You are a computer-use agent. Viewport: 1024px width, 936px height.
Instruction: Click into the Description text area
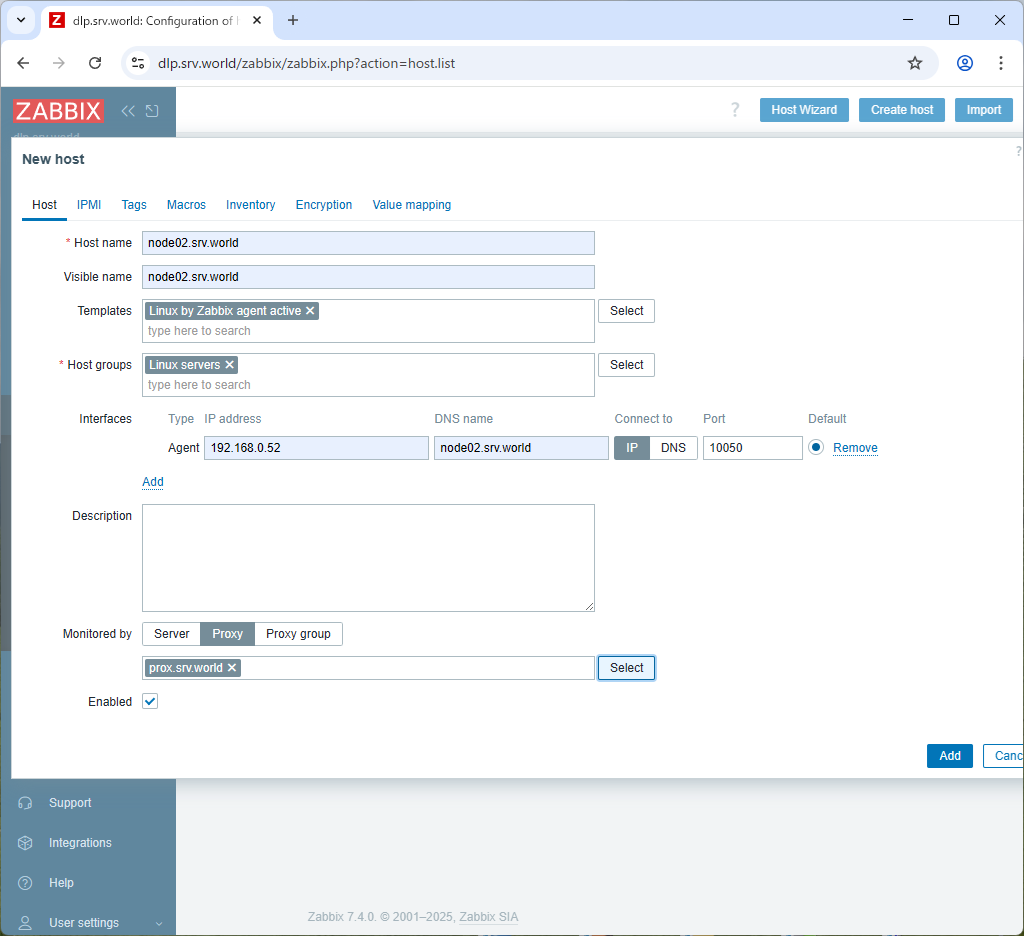(x=368, y=557)
